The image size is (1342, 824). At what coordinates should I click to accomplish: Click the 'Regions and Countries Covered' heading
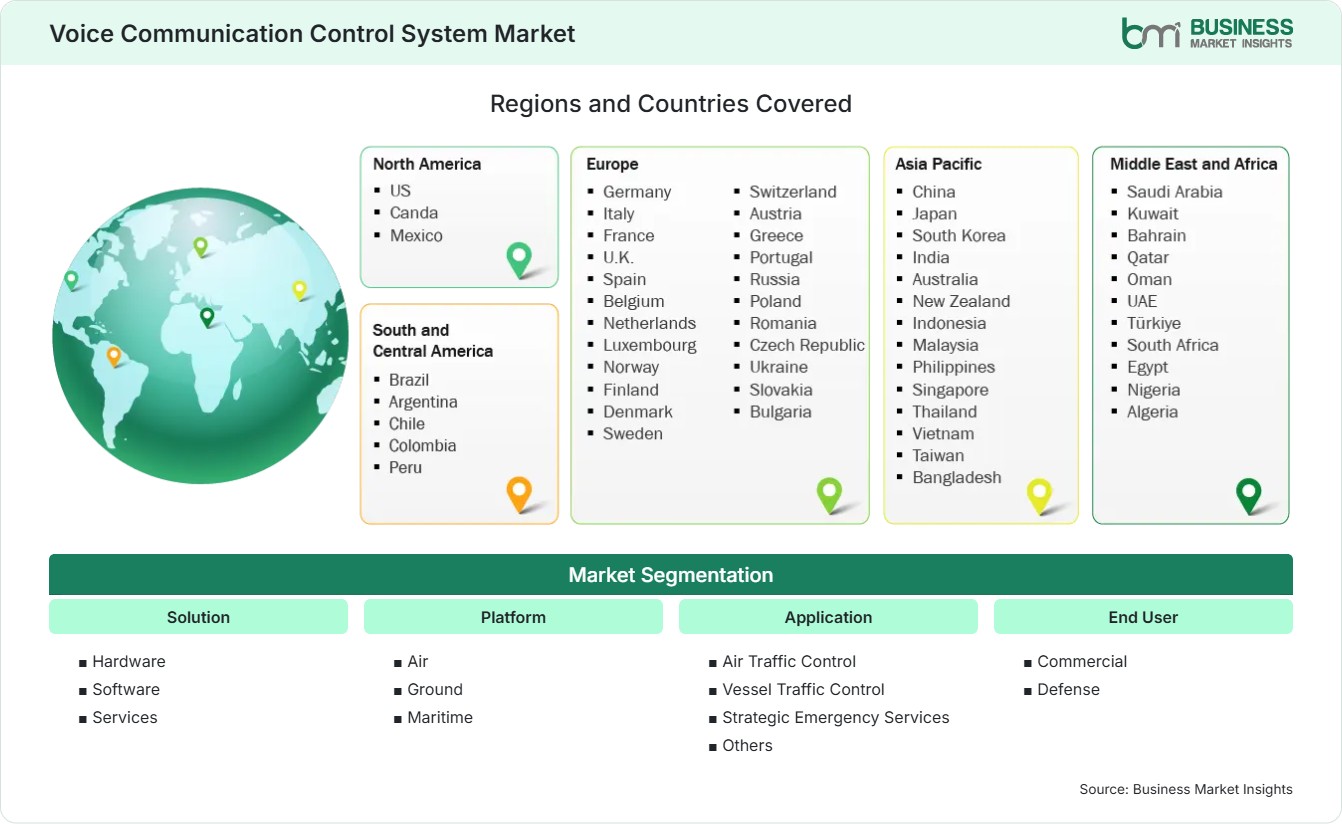coord(671,104)
